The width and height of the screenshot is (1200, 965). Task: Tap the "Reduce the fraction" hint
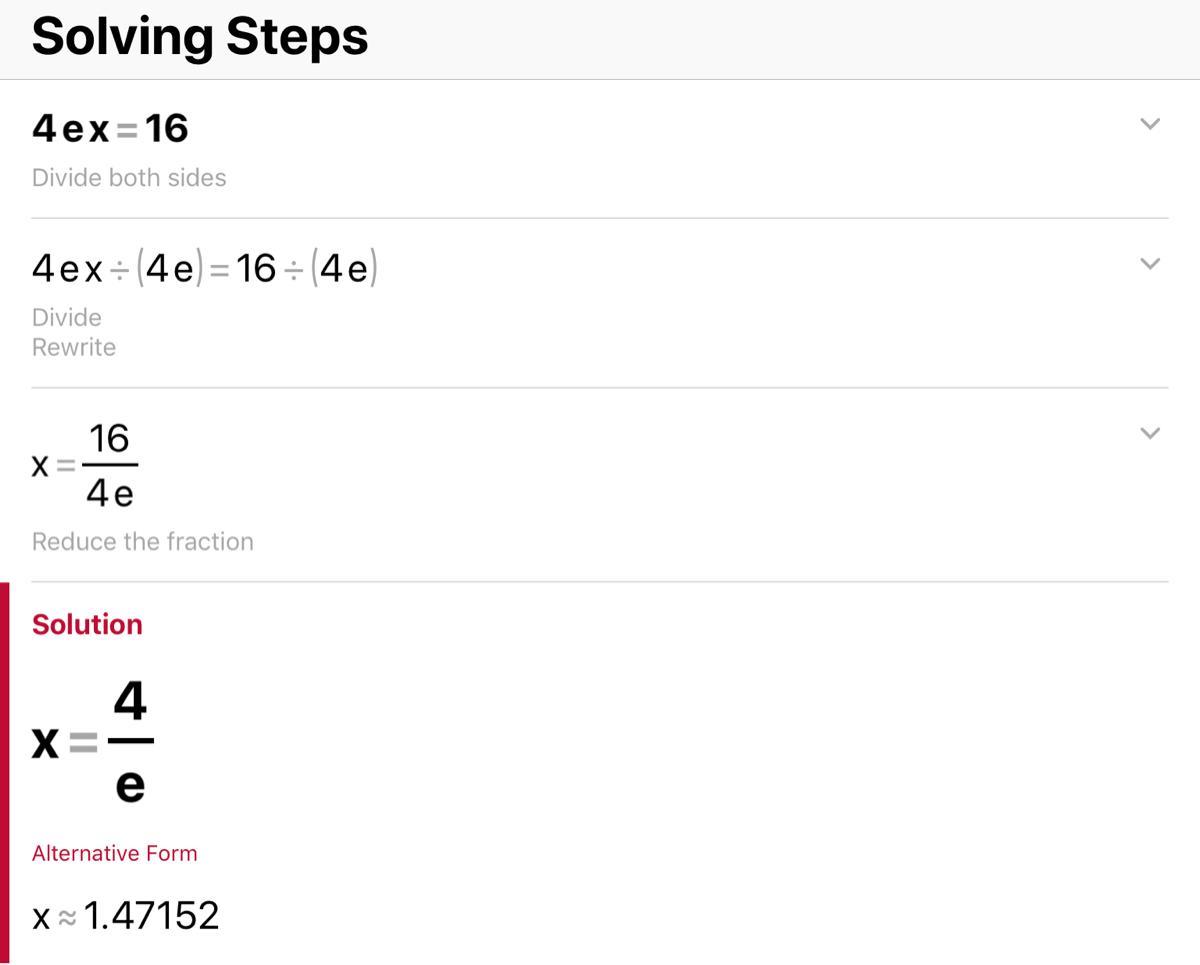143,542
